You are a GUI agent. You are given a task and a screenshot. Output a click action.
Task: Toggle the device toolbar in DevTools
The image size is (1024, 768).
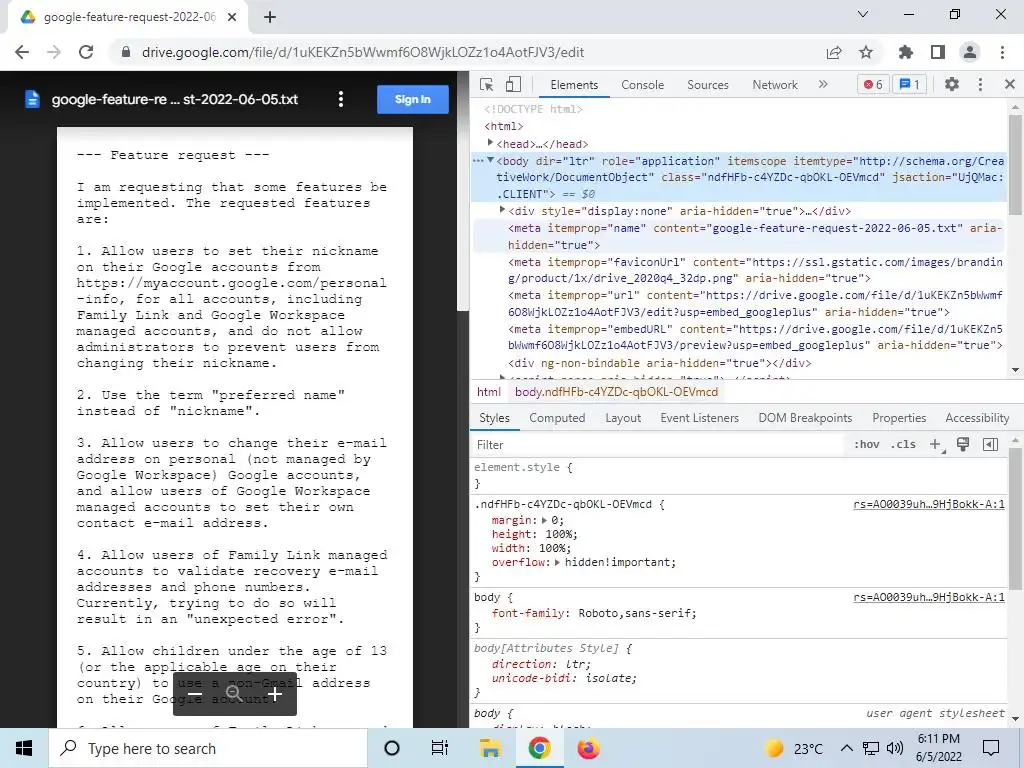pyautogui.click(x=513, y=84)
